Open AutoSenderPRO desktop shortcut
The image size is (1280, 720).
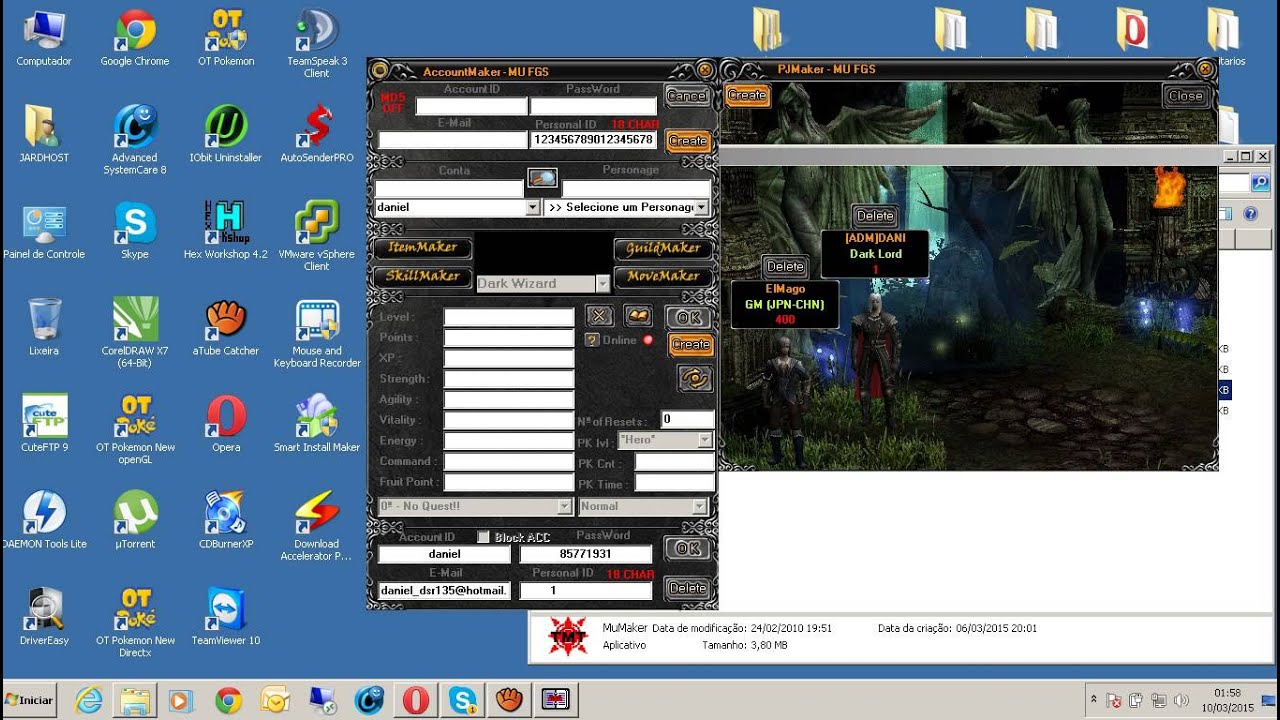coord(317,134)
